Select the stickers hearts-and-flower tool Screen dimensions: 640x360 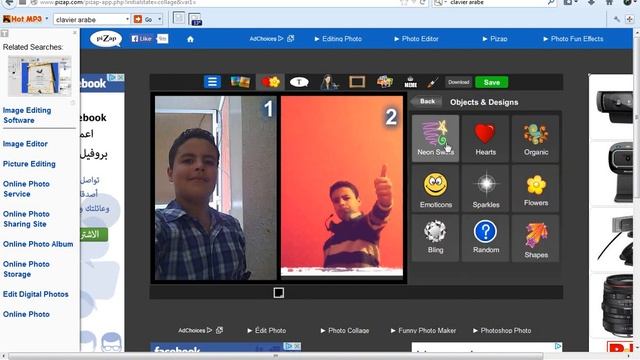[270, 82]
